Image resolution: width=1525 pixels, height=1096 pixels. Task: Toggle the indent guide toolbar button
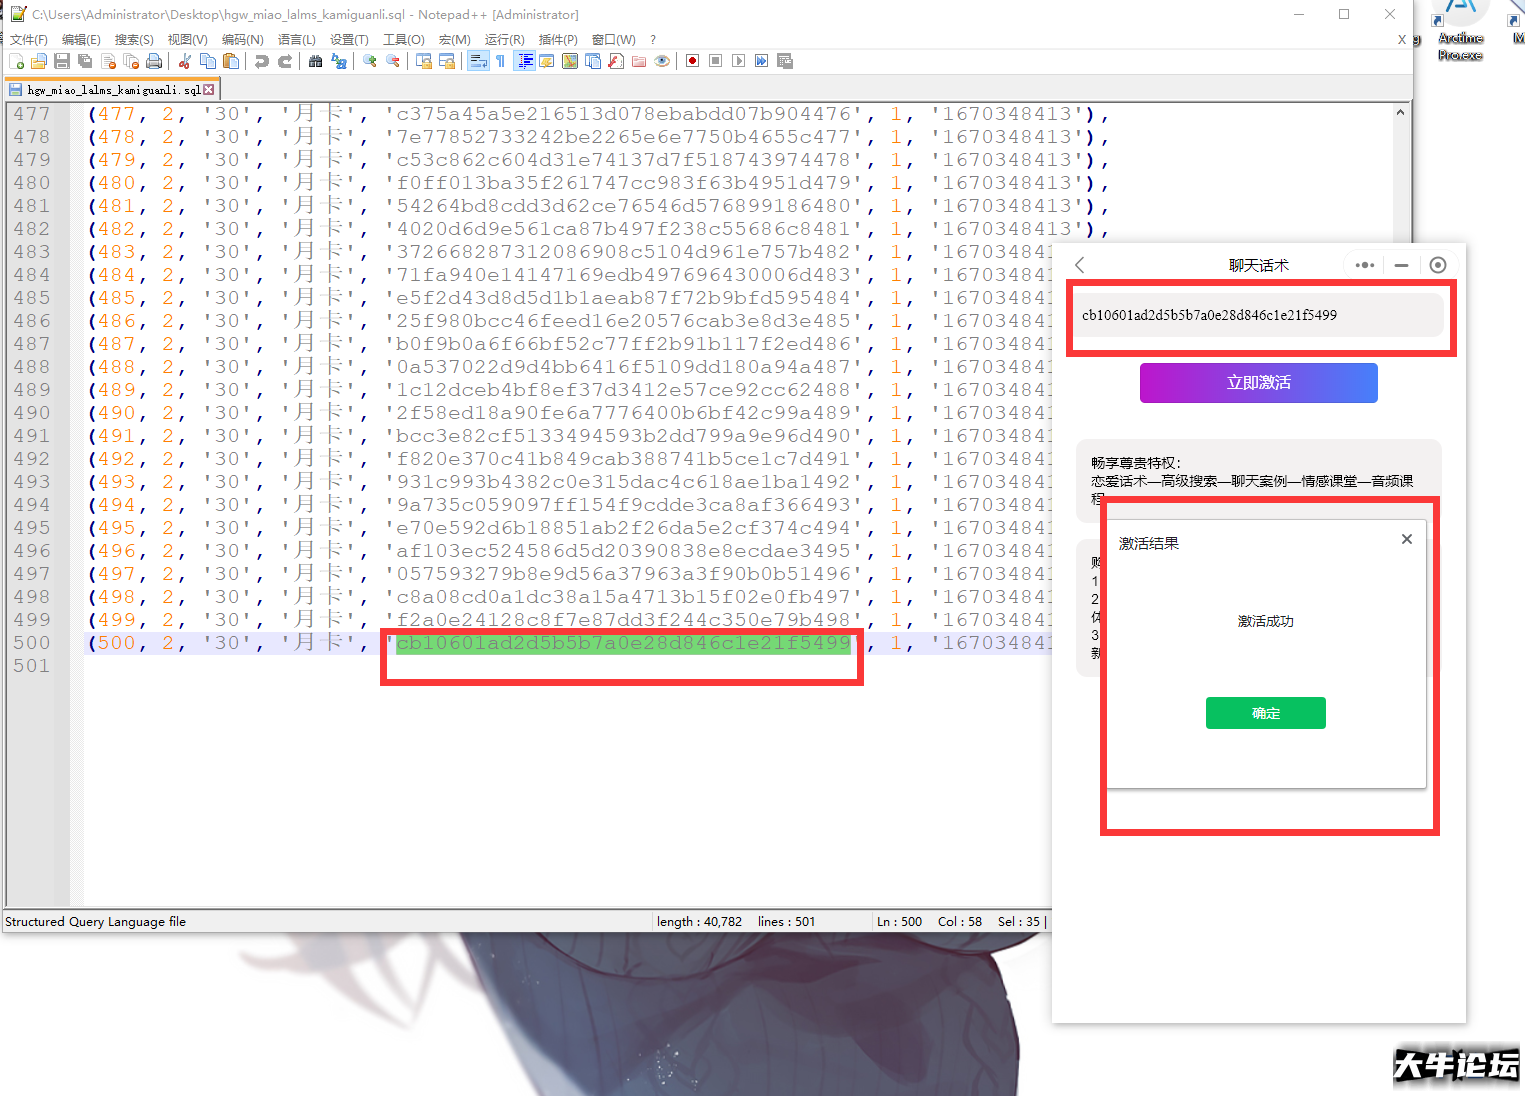click(524, 61)
